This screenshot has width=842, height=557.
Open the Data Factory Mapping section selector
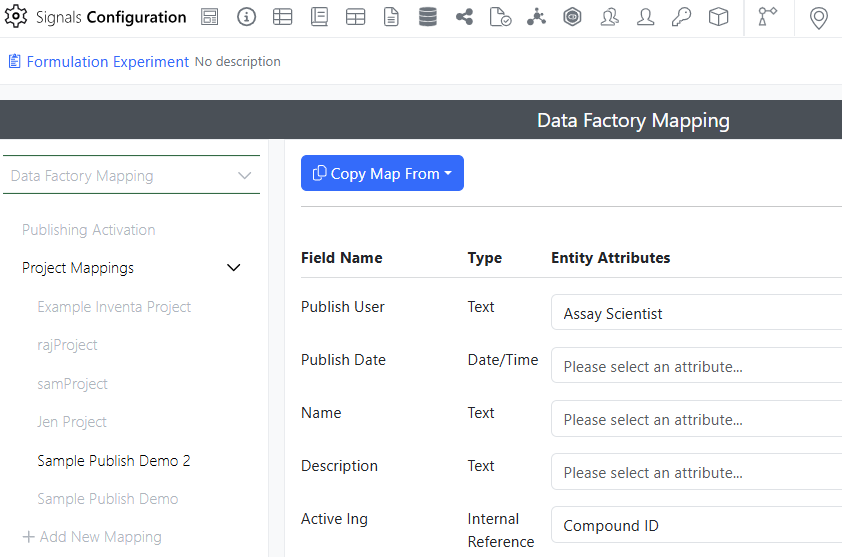coord(131,176)
